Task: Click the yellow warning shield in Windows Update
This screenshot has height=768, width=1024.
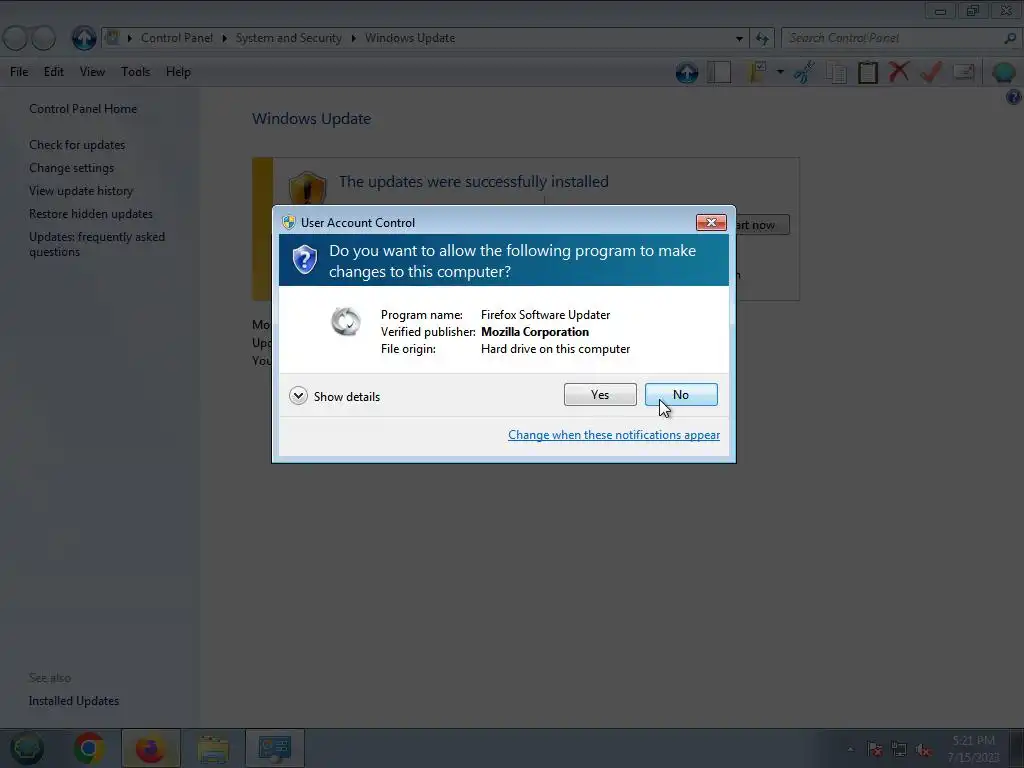Action: pyautogui.click(x=307, y=189)
